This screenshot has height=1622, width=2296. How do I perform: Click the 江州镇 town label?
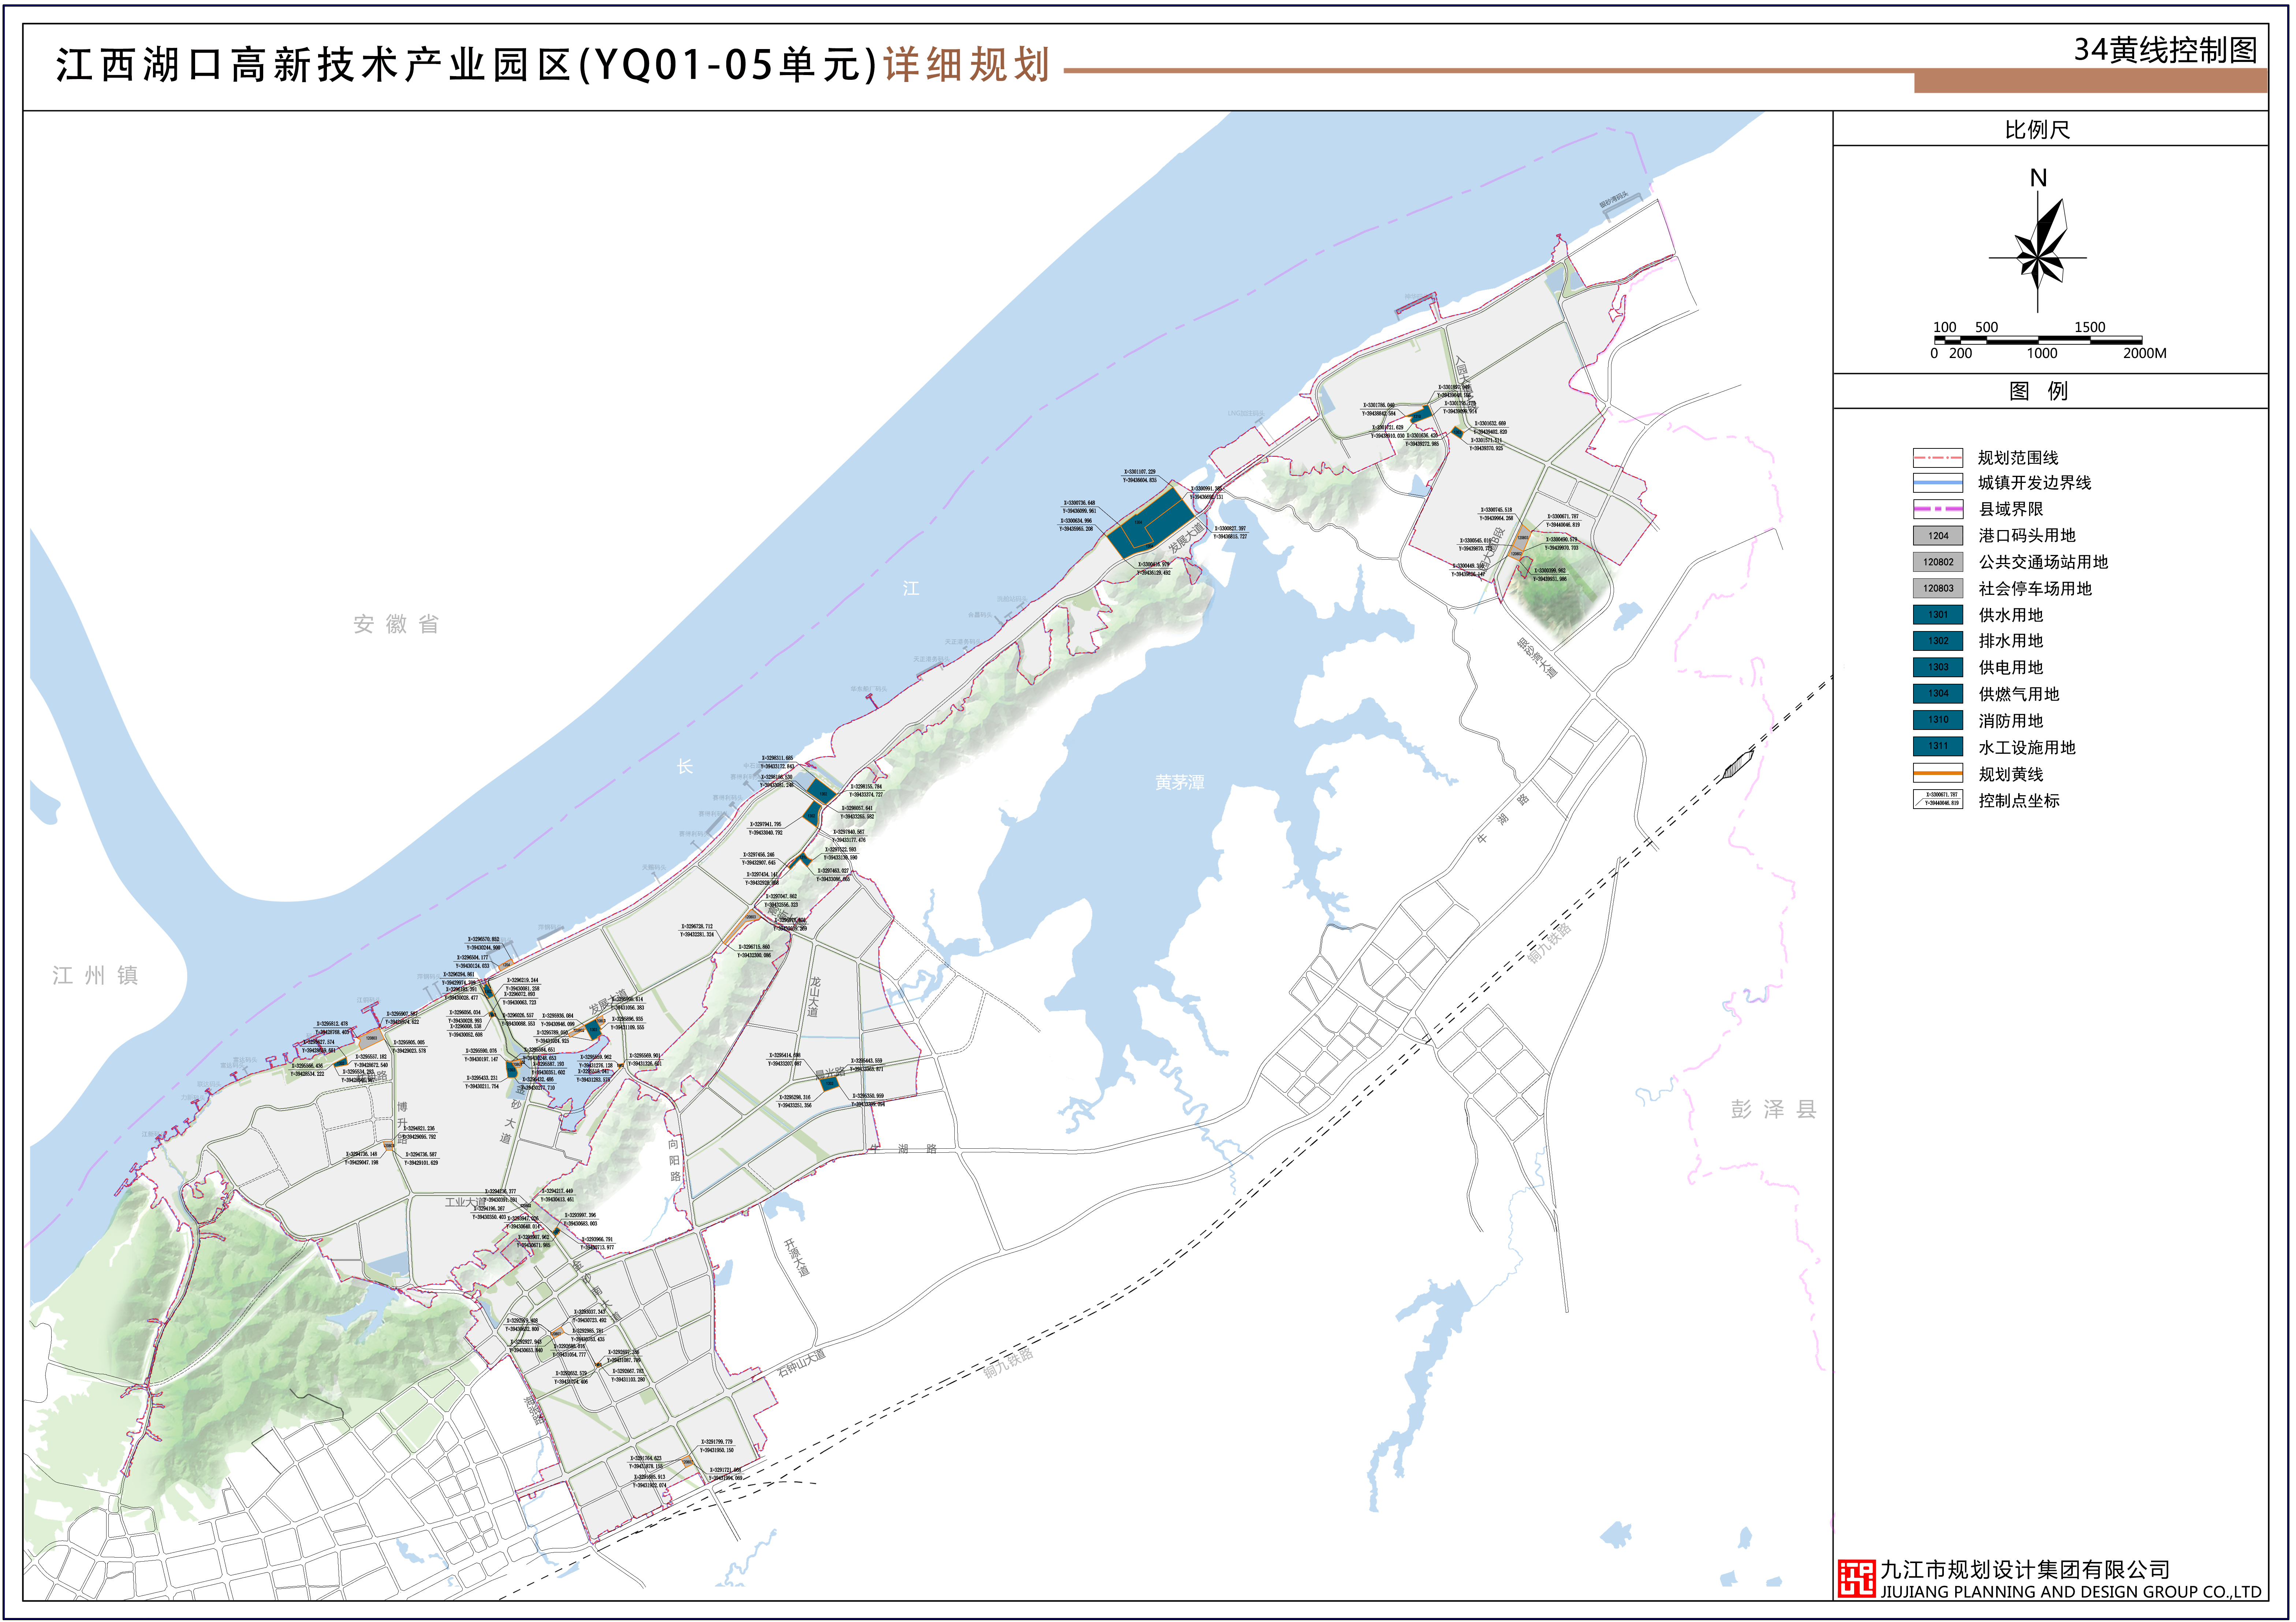pyautogui.click(x=95, y=976)
